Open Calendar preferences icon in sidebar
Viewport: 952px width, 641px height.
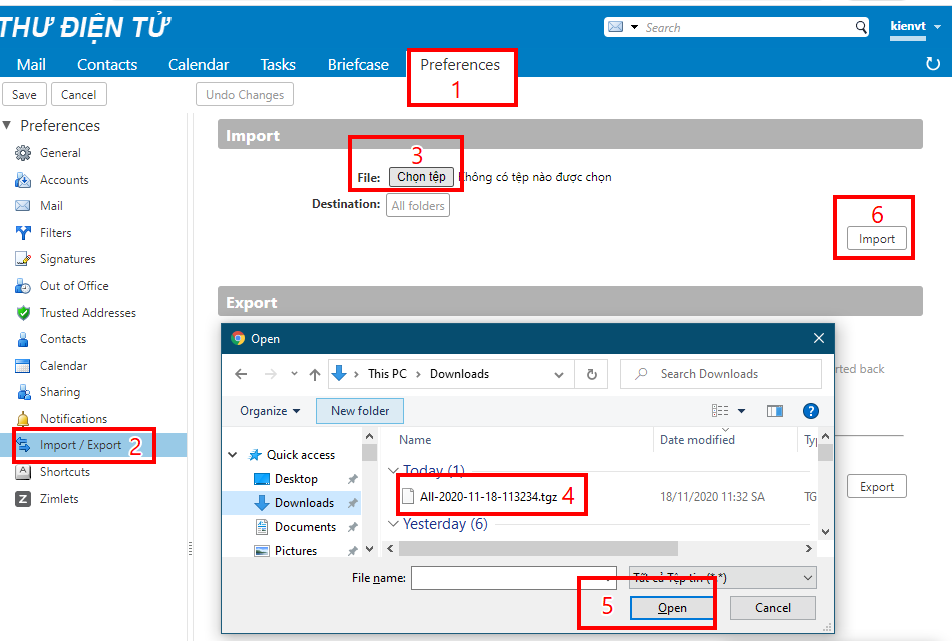pos(23,366)
